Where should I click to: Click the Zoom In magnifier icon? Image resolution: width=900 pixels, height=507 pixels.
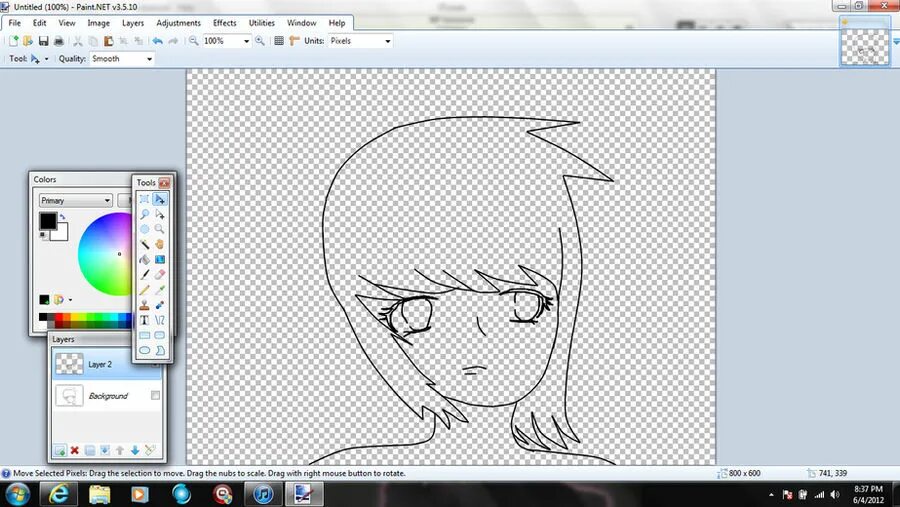click(x=260, y=41)
